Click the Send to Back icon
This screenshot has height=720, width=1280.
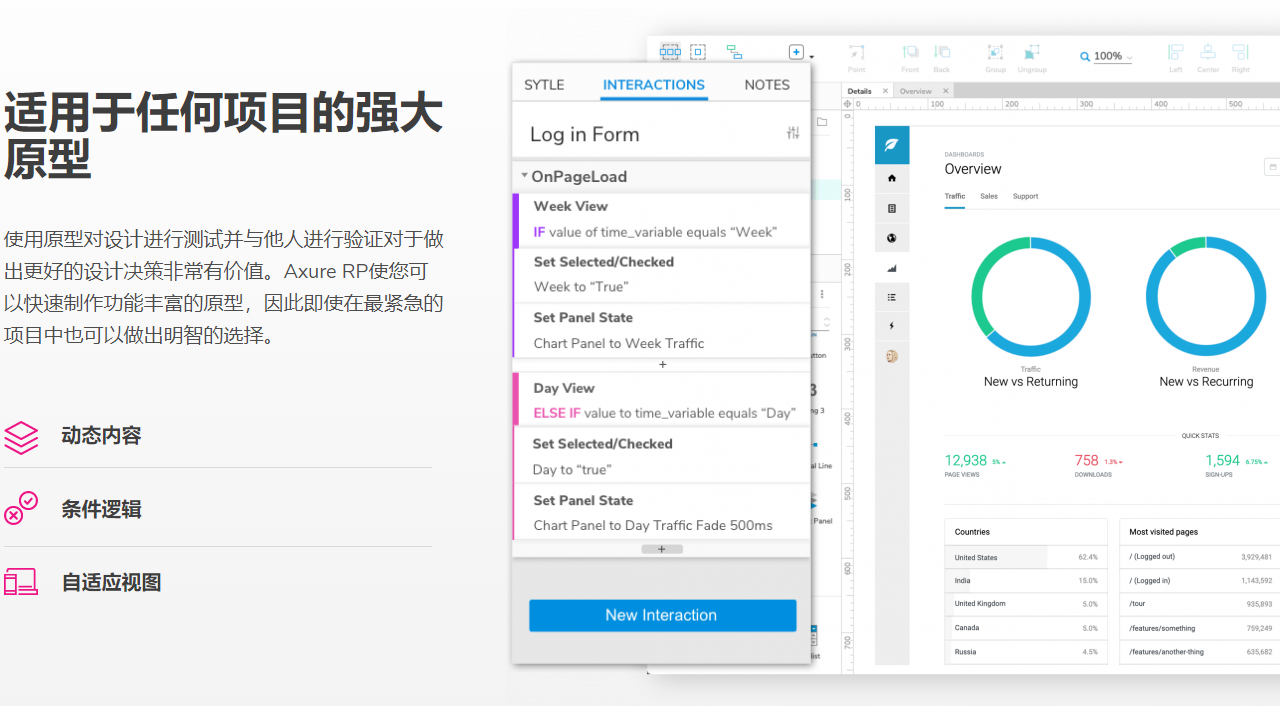(941, 52)
